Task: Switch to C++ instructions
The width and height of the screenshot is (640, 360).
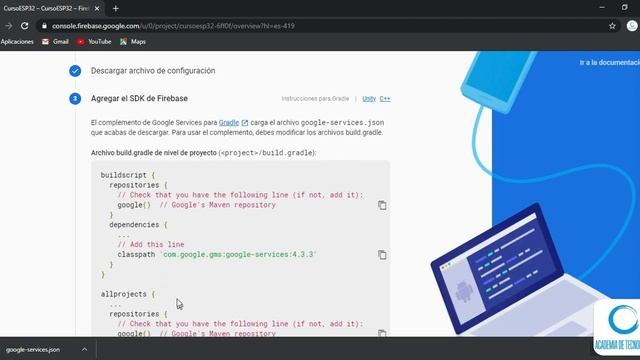Action: pyautogui.click(x=385, y=99)
